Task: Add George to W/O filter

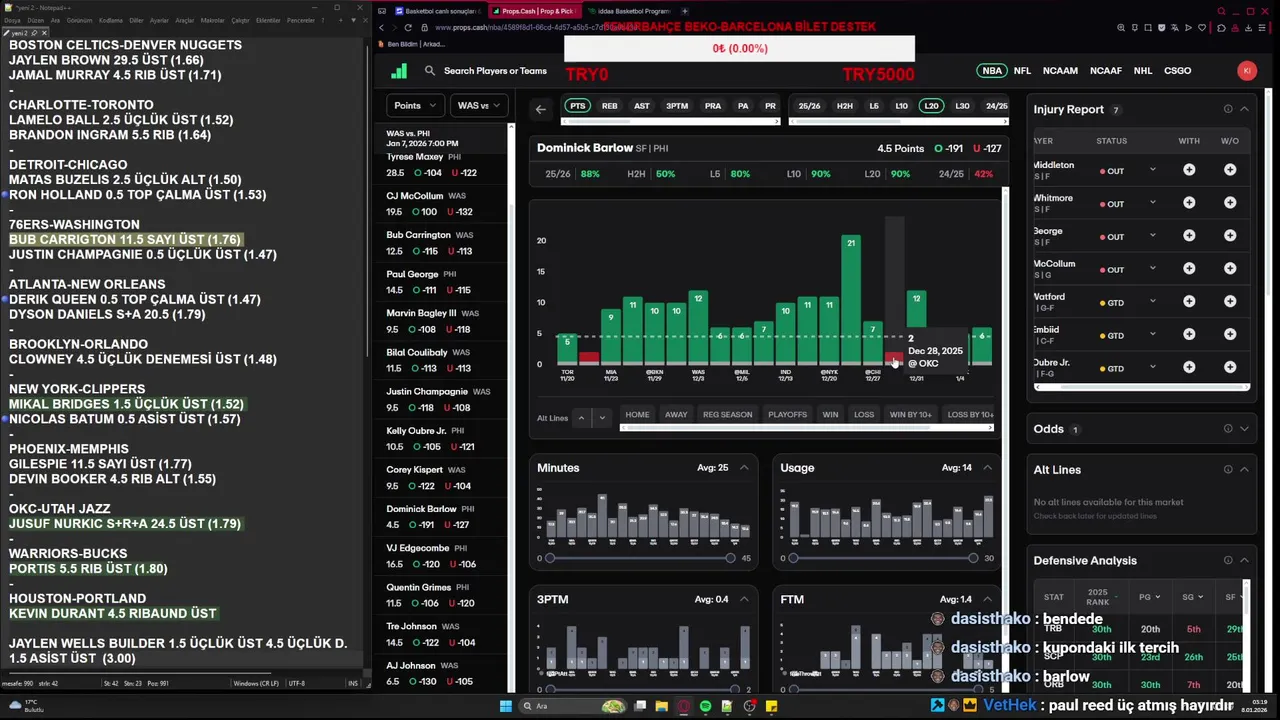Action: click(x=1230, y=236)
